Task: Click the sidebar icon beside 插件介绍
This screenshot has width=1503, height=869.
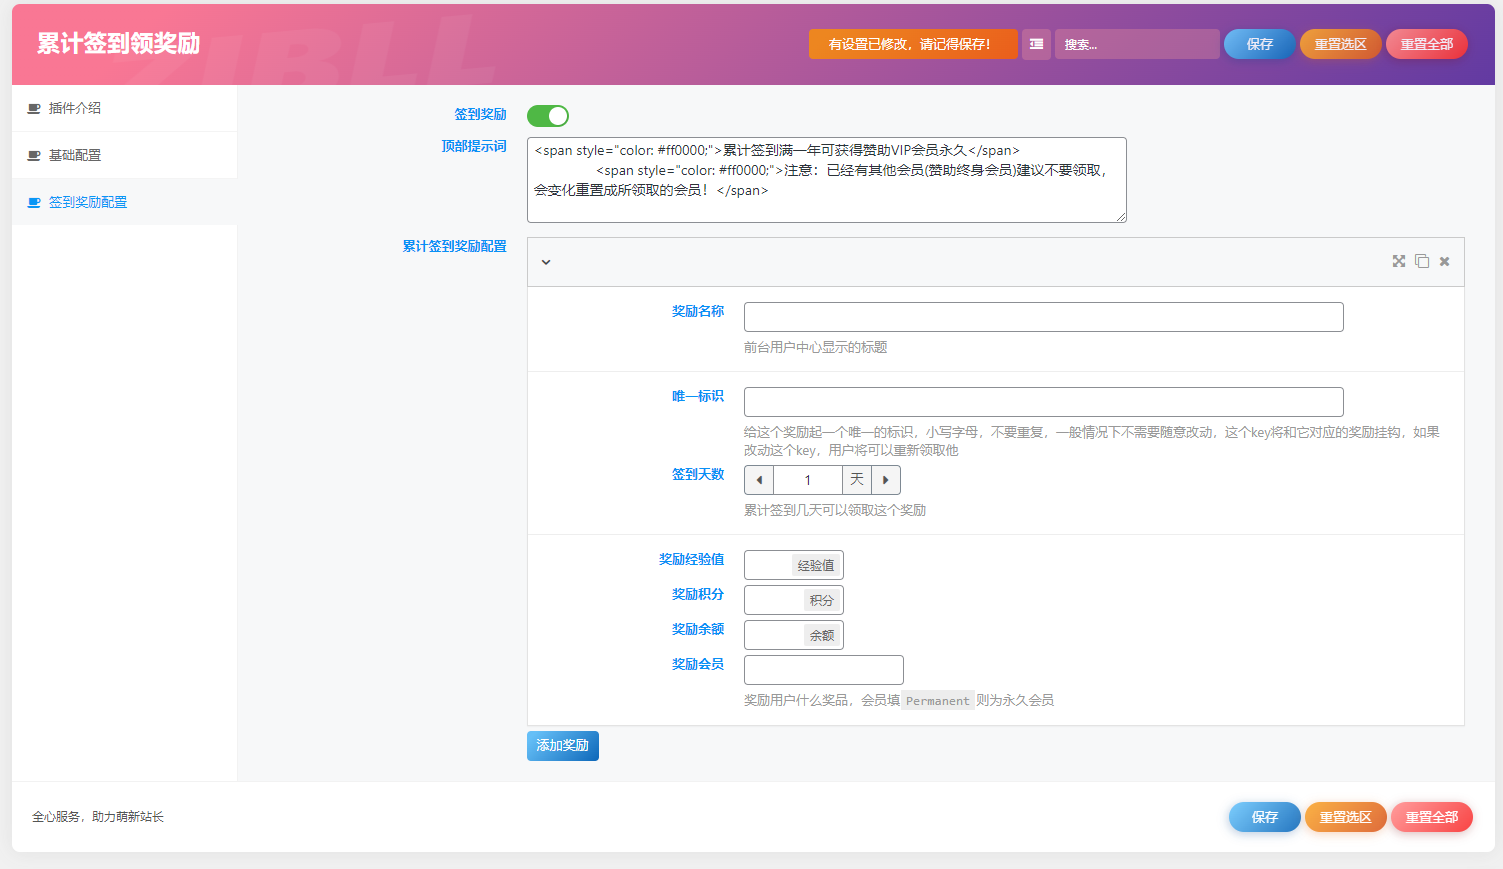Action: coord(32,108)
